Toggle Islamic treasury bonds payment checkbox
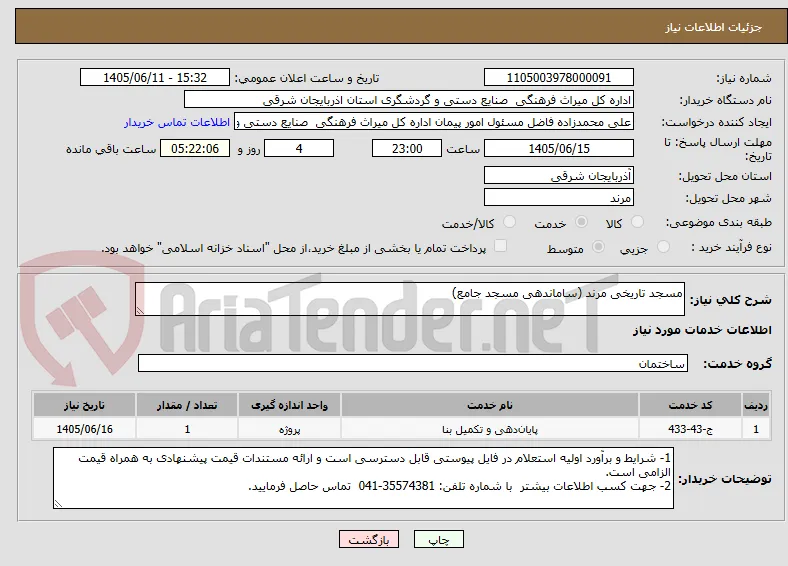This screenshot has width=788, height=566. click(x=501, y=246)
